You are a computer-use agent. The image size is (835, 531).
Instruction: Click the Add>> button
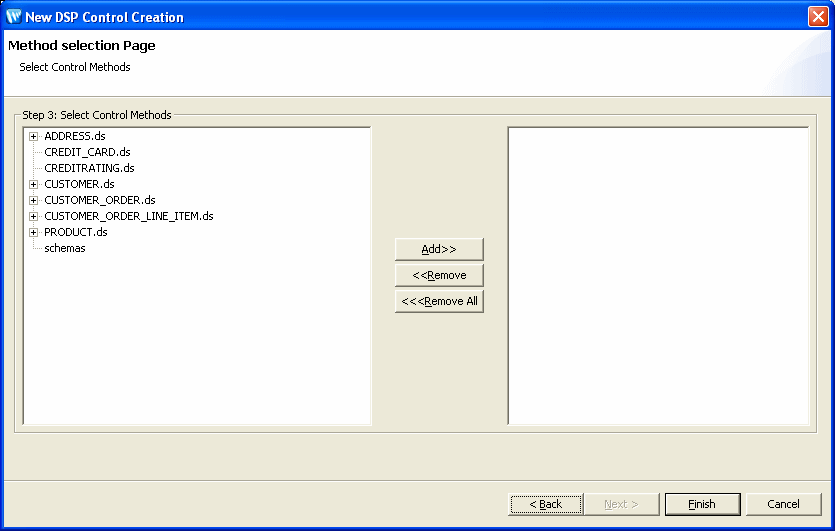pos(439,249)
